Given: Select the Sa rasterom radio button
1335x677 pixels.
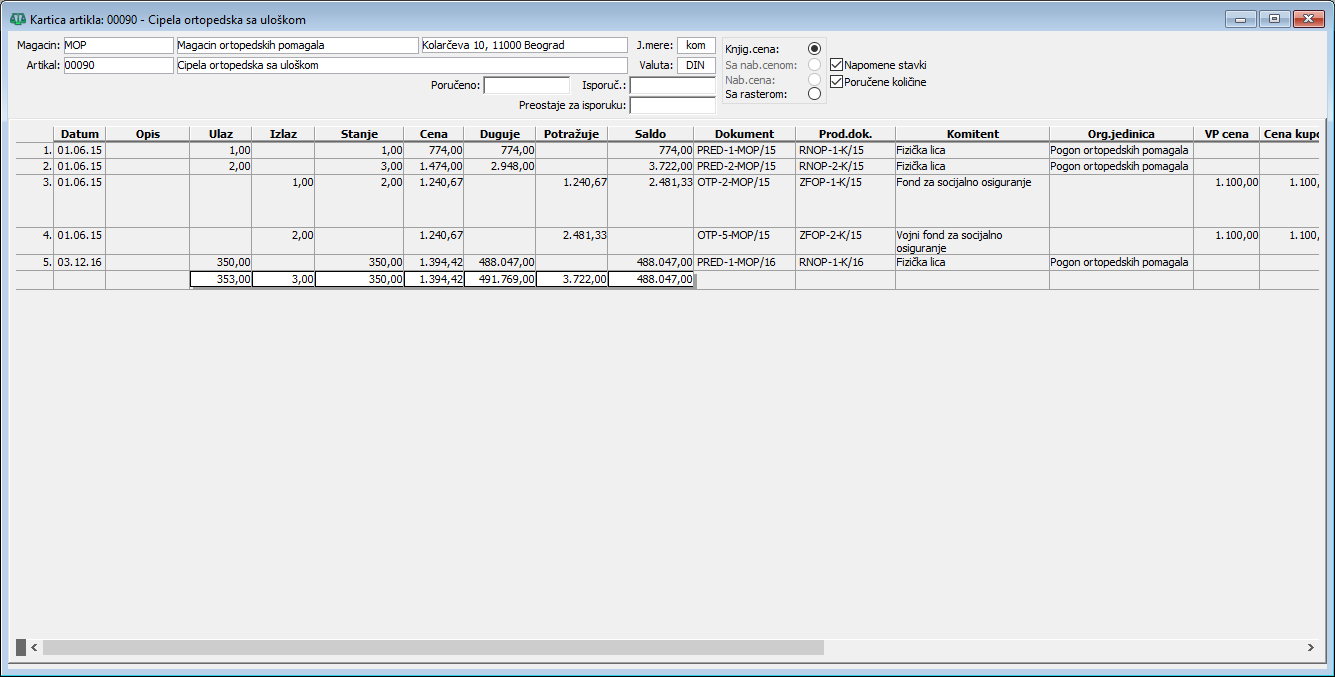Looking at the screenshot, I should (x=814, y=94).
